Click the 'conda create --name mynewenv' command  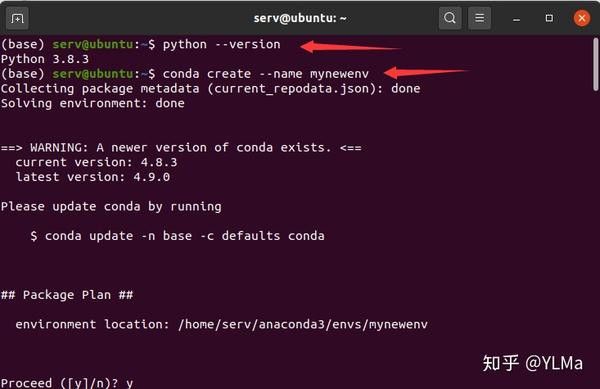(x=266, y=73)
